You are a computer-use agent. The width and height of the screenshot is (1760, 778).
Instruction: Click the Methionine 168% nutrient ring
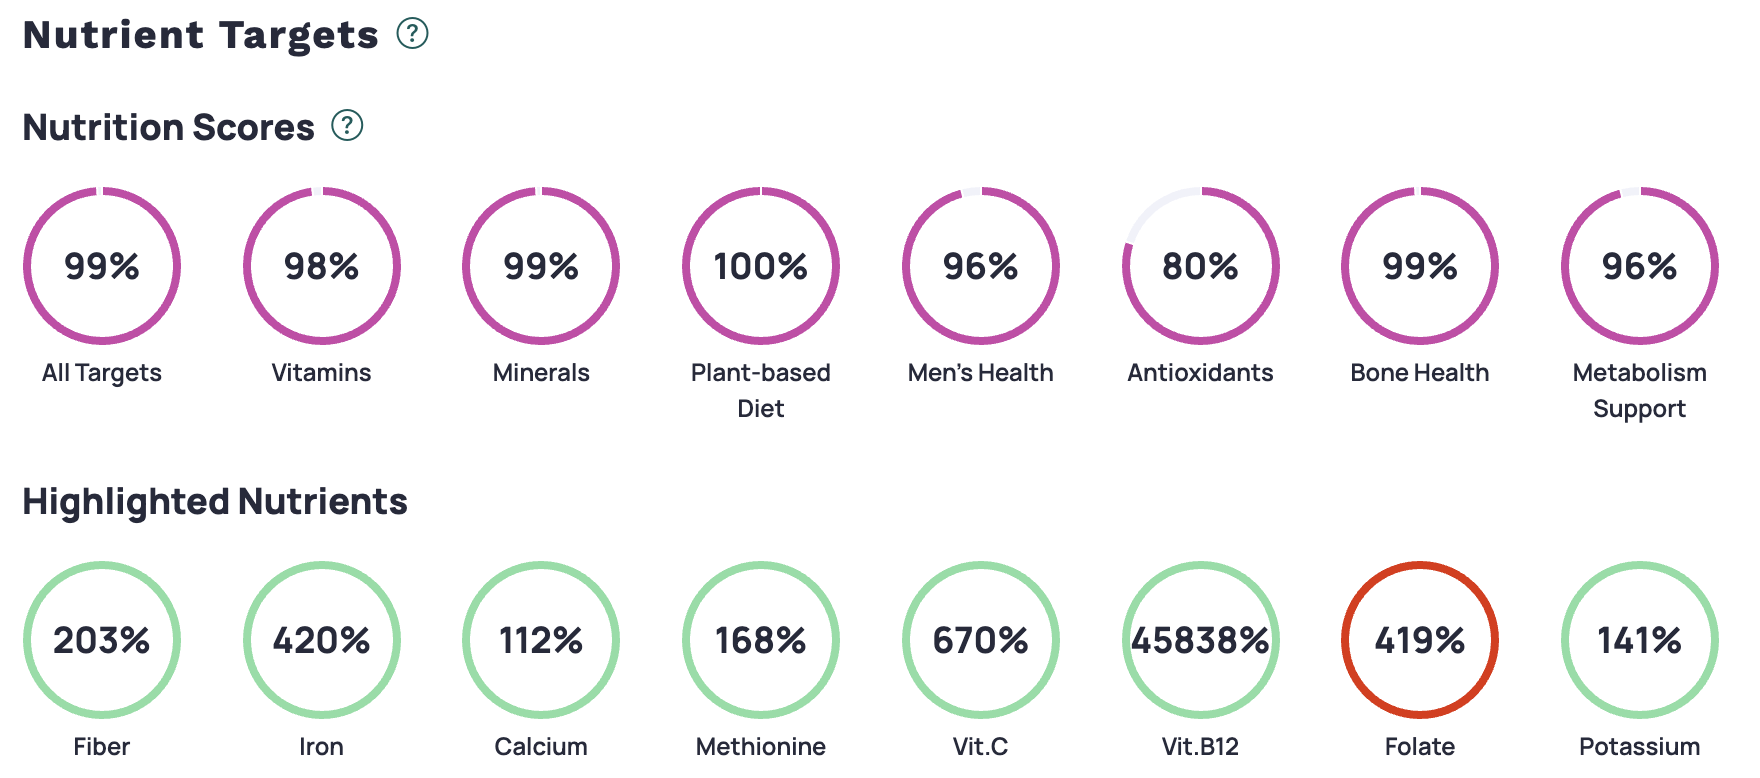pyautogui.click(x=761, y=640)
